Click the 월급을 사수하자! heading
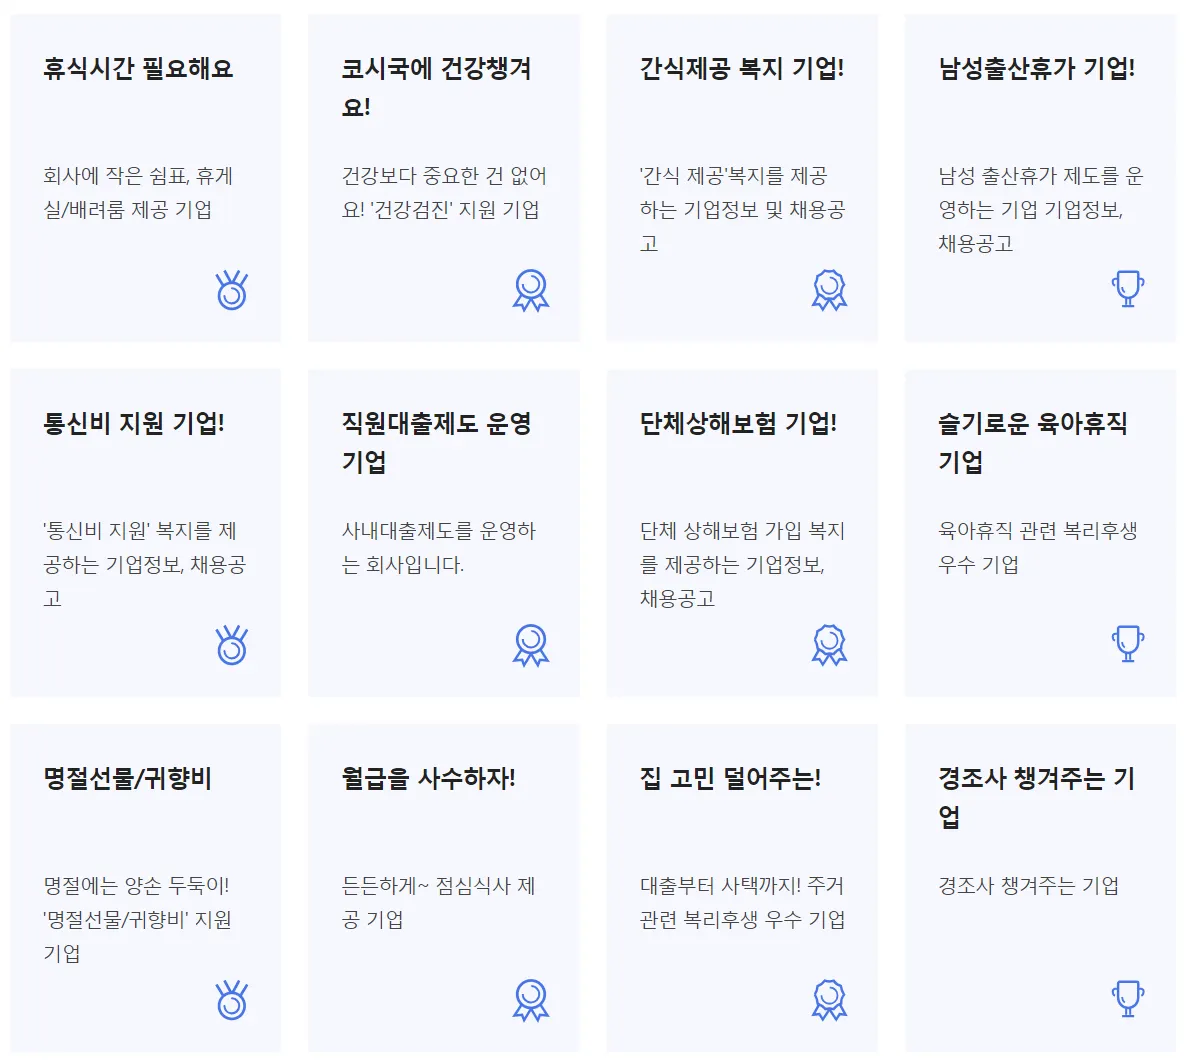1186x1061 pixels. (428, 779)
